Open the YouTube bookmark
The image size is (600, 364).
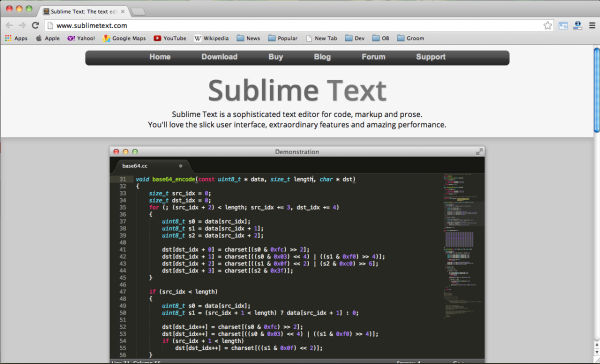click(x=170, y=38)
